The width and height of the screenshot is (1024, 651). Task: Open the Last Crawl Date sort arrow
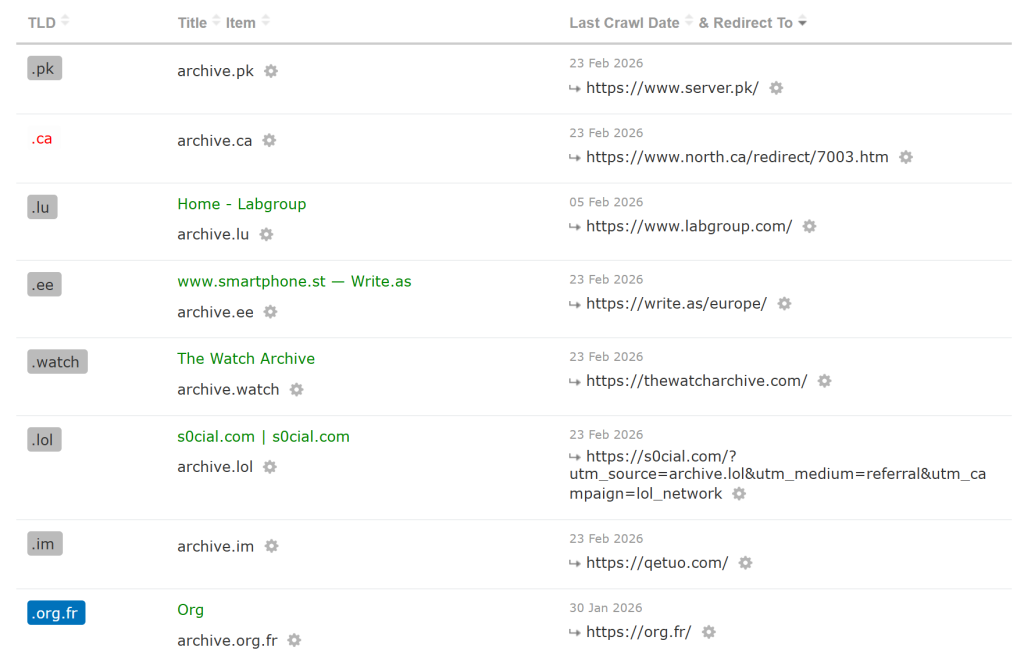[x=687, y=22]
